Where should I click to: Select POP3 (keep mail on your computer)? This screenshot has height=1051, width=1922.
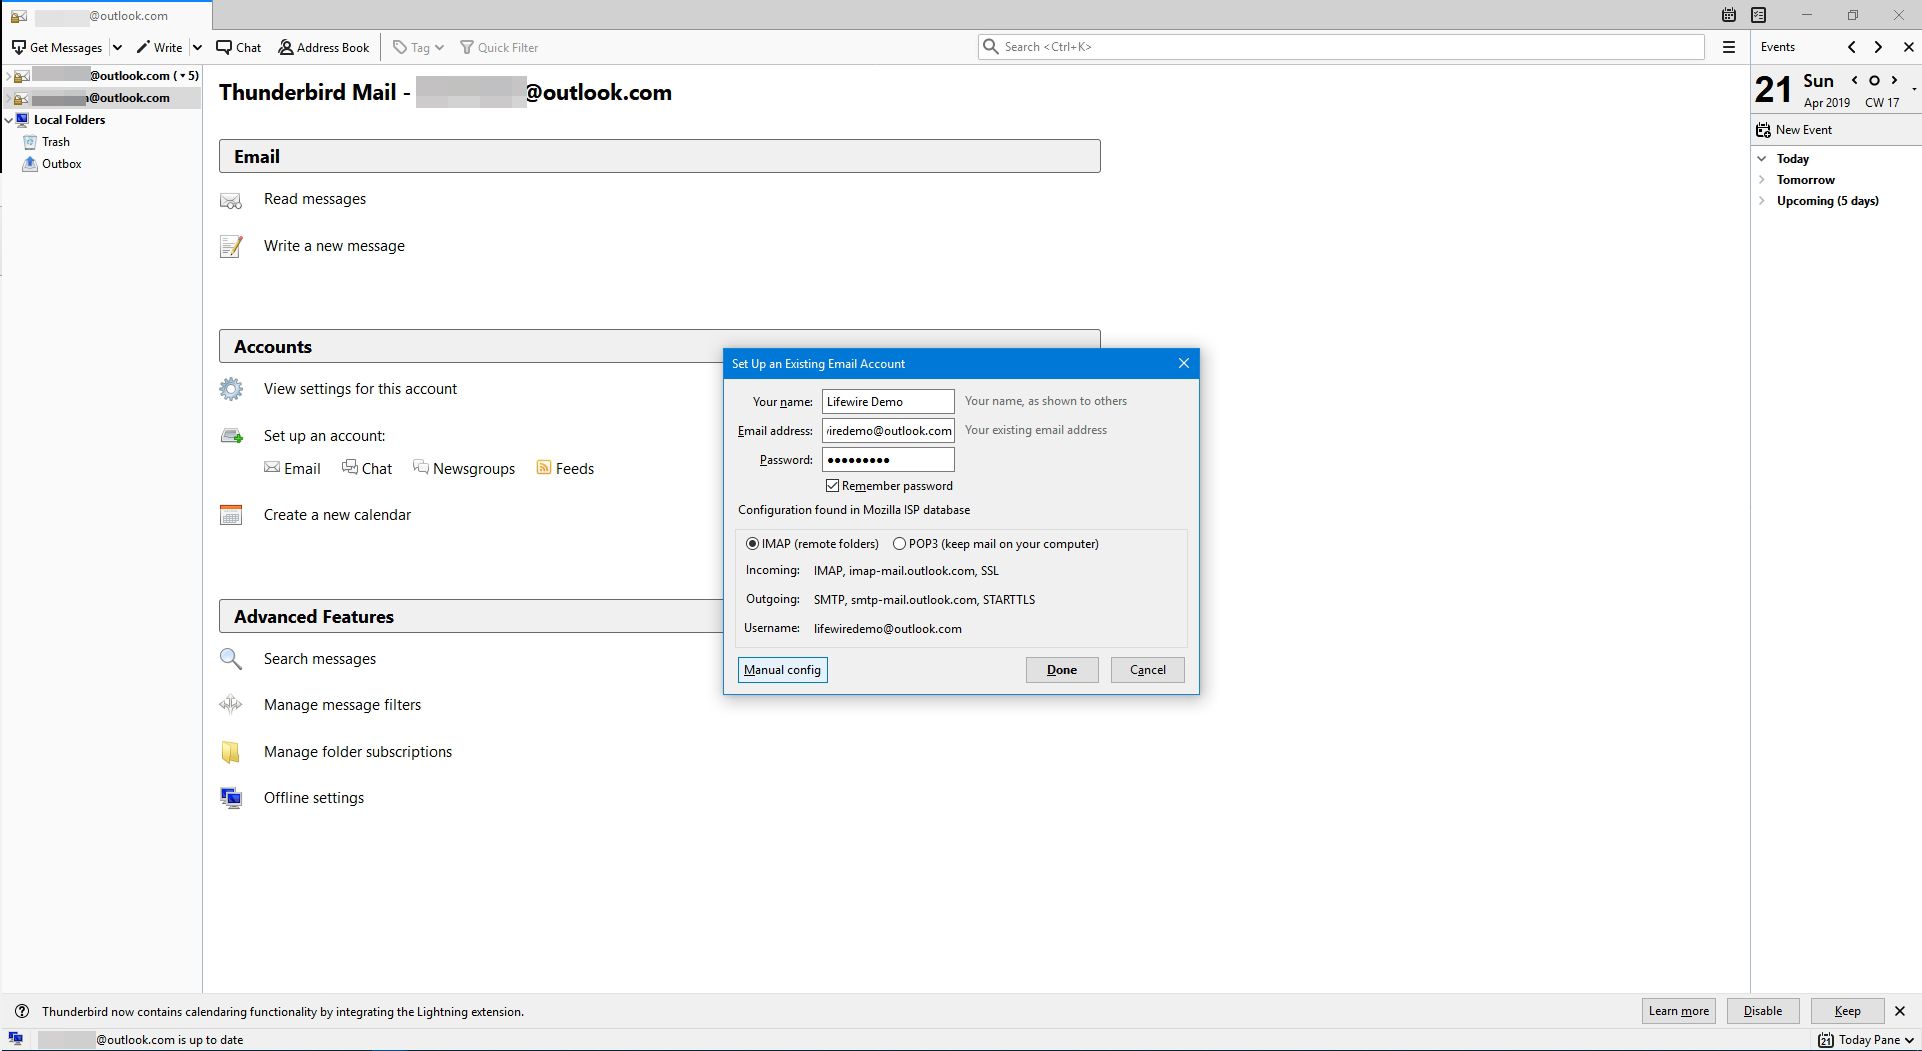point(899,544)
